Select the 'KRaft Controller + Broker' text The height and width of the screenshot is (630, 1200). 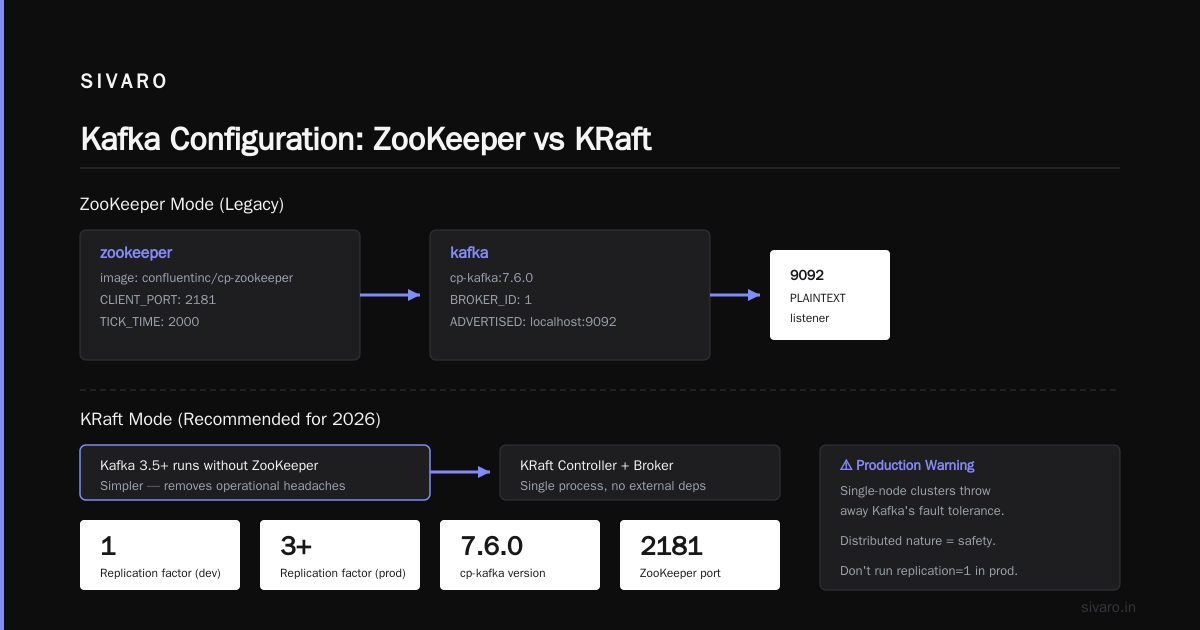coord(597,465)
